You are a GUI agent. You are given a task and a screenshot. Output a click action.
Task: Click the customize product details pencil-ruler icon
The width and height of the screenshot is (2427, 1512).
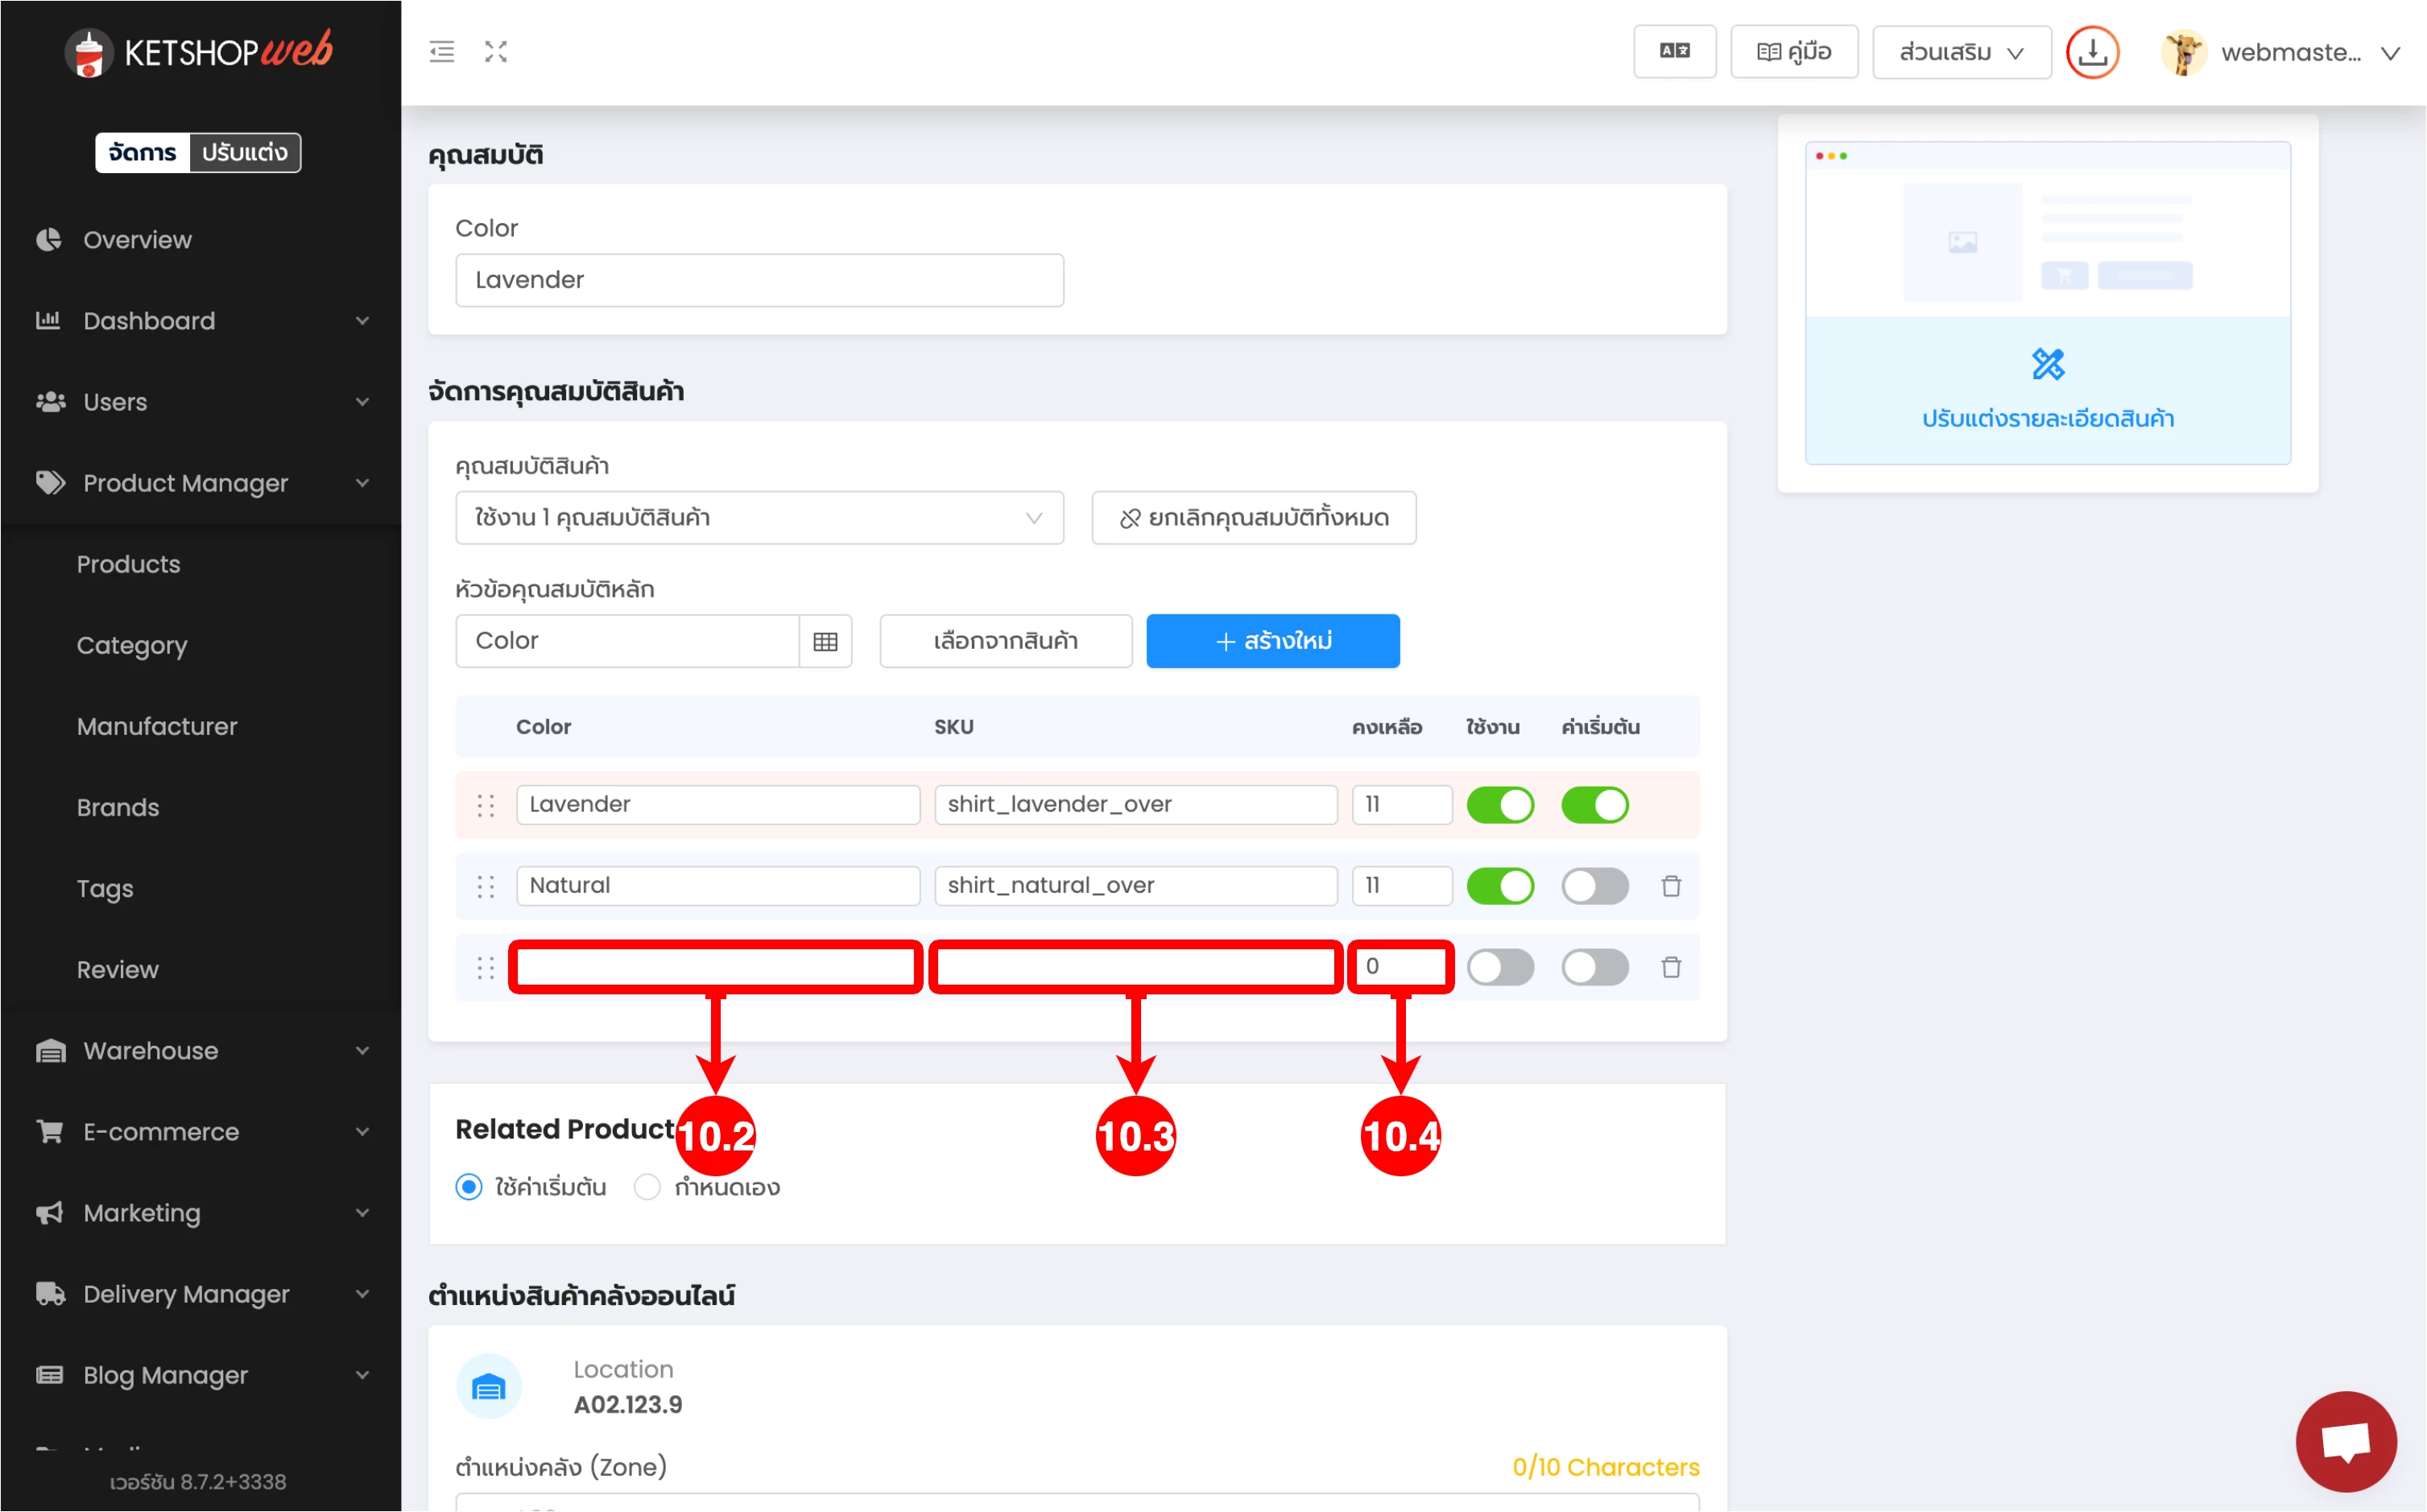click(x=2047, y=364)
